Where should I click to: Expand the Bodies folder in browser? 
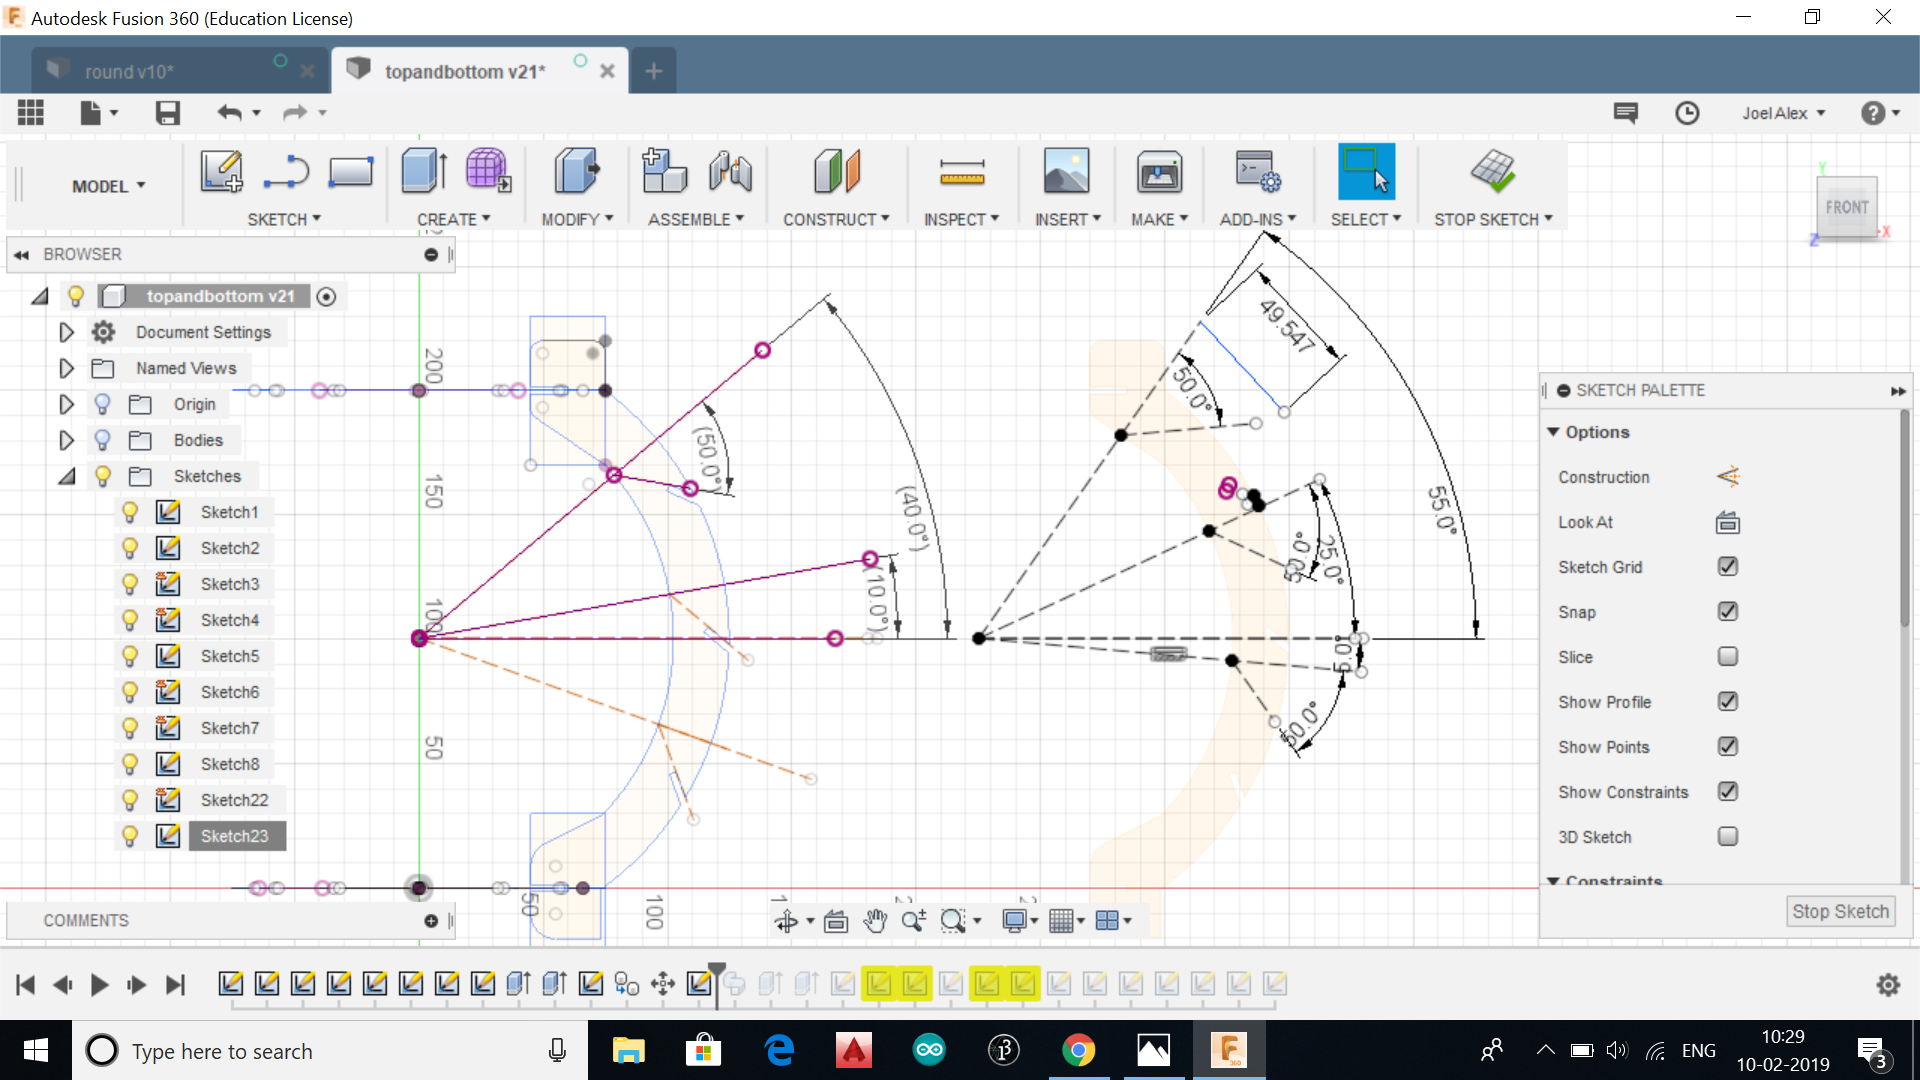(66, 440)
